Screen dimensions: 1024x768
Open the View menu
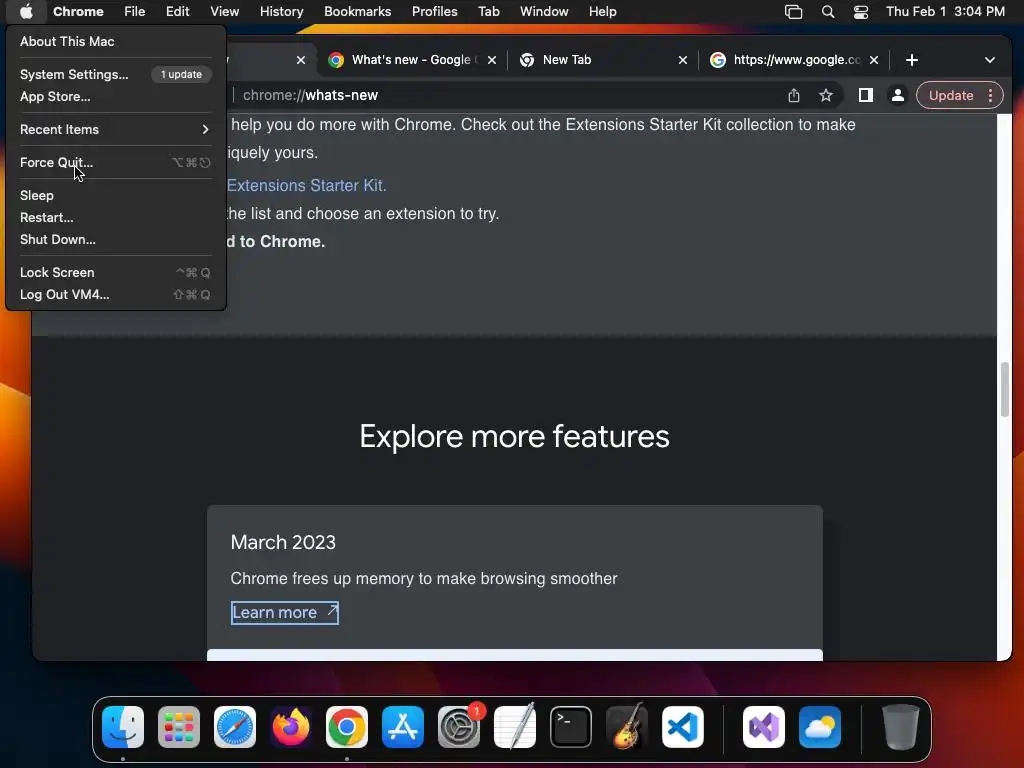(225, 12)
